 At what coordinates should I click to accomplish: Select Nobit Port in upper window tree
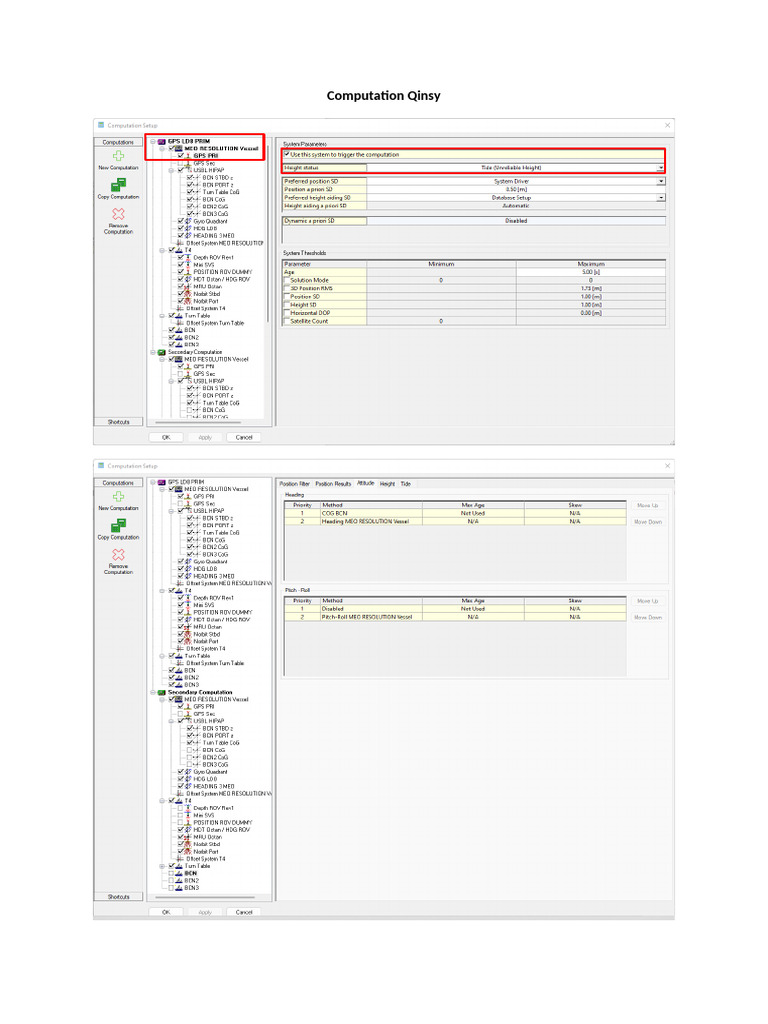[x=206, y=301]
